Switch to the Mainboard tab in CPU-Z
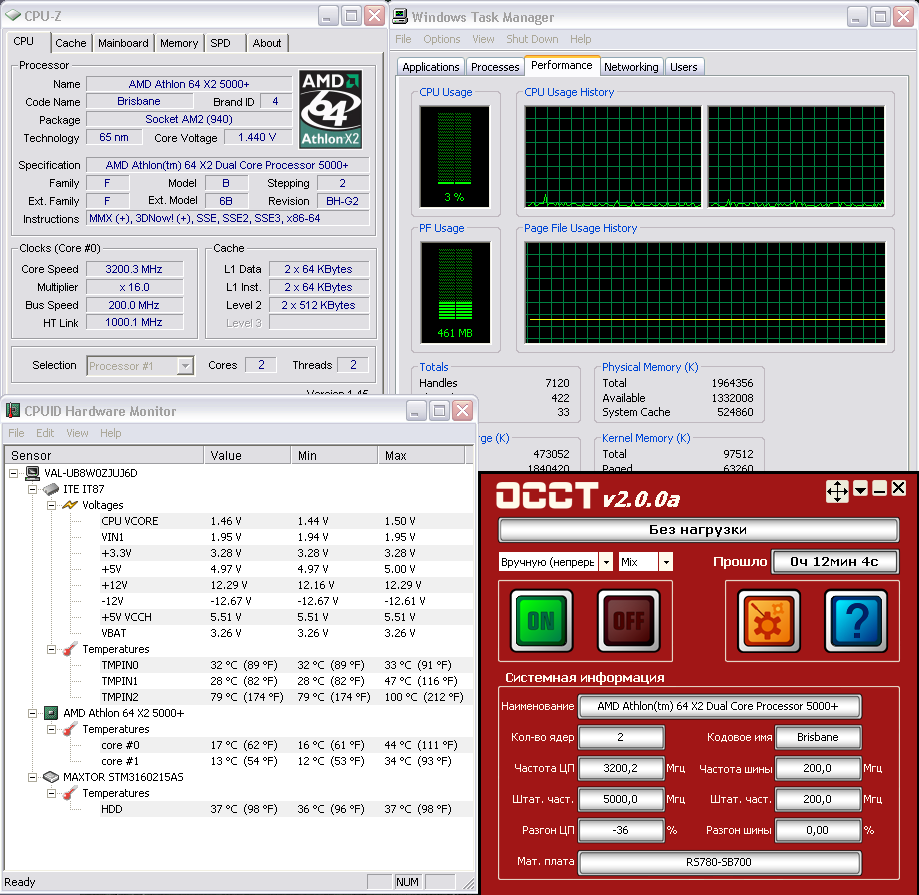Viewport: 919px width, 895px height. 123,43
